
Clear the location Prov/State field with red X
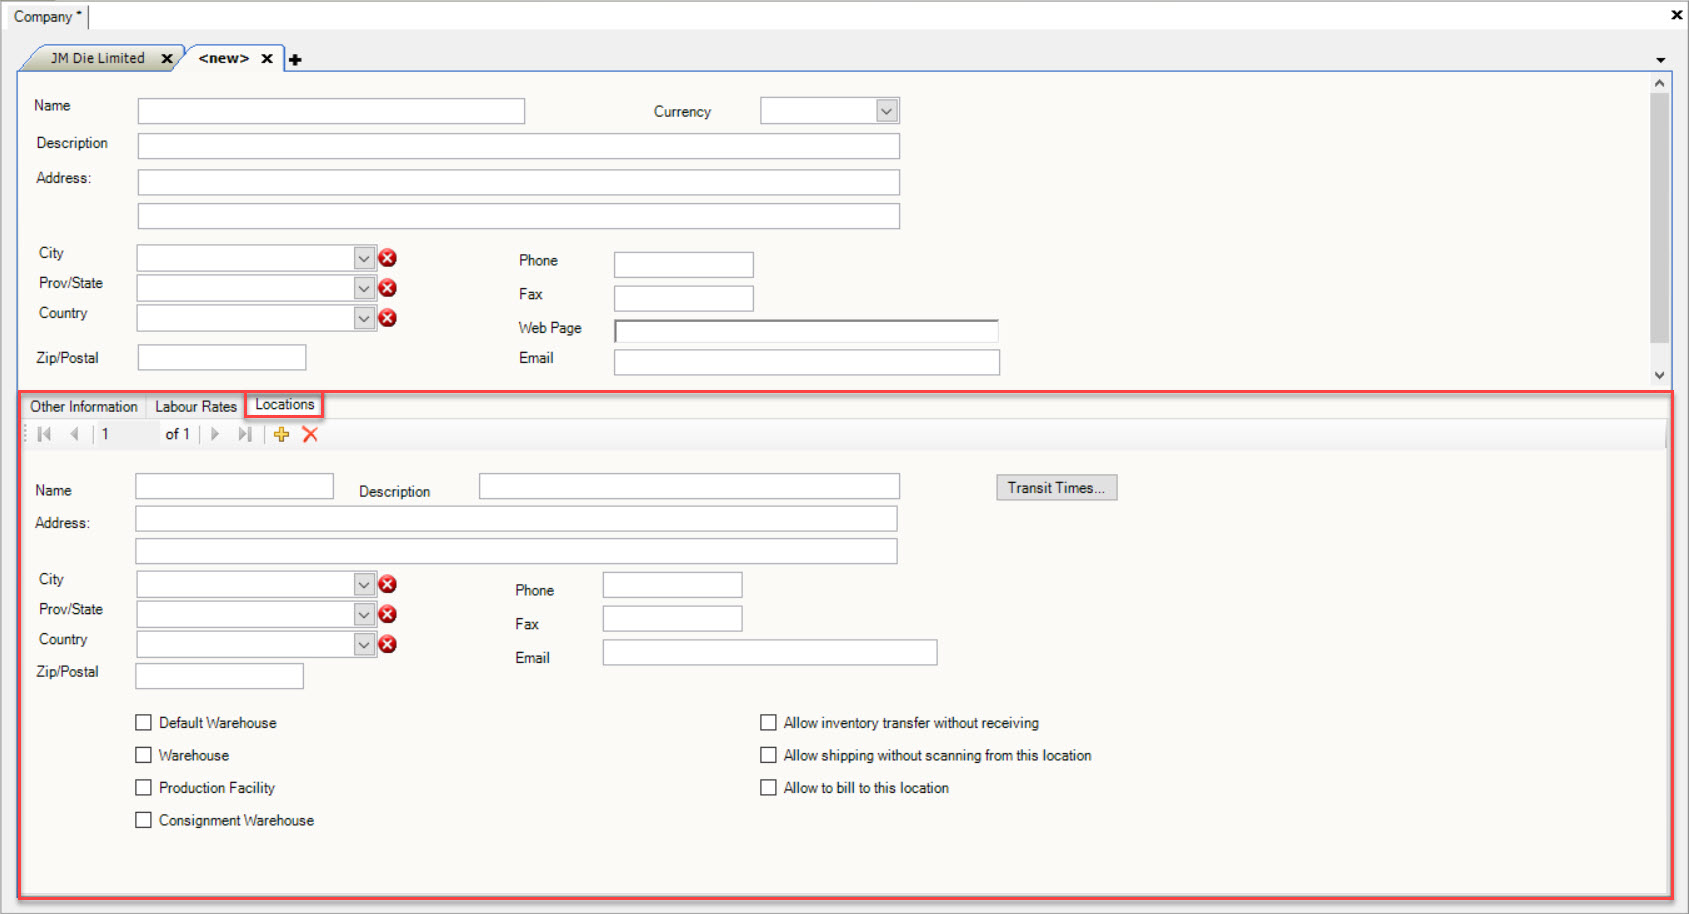(x=388, y=614)
